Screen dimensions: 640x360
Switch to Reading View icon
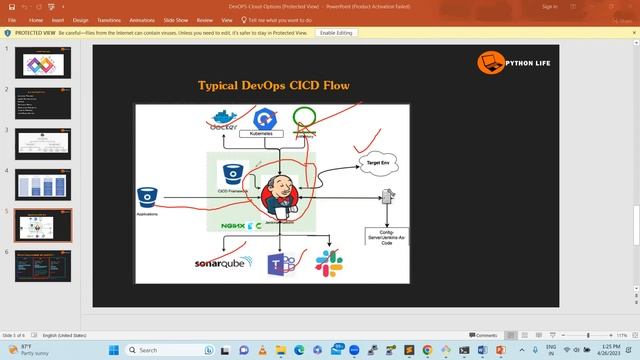pos(539,335)
